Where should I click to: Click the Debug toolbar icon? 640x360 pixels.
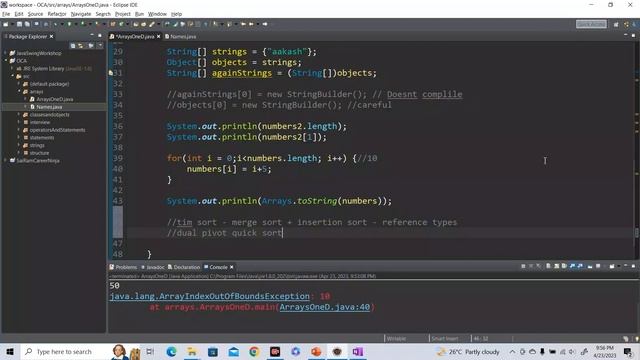click(55, 24)
